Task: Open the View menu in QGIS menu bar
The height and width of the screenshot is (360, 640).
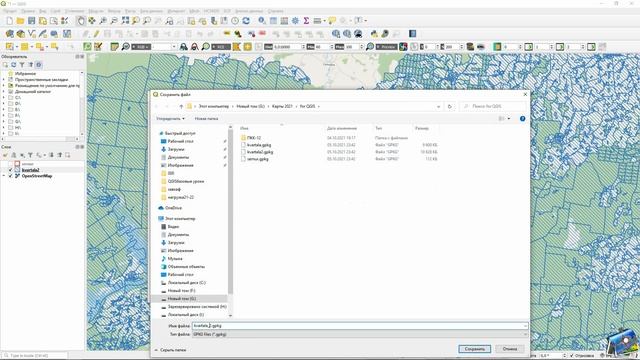Action: pos(42,11)
